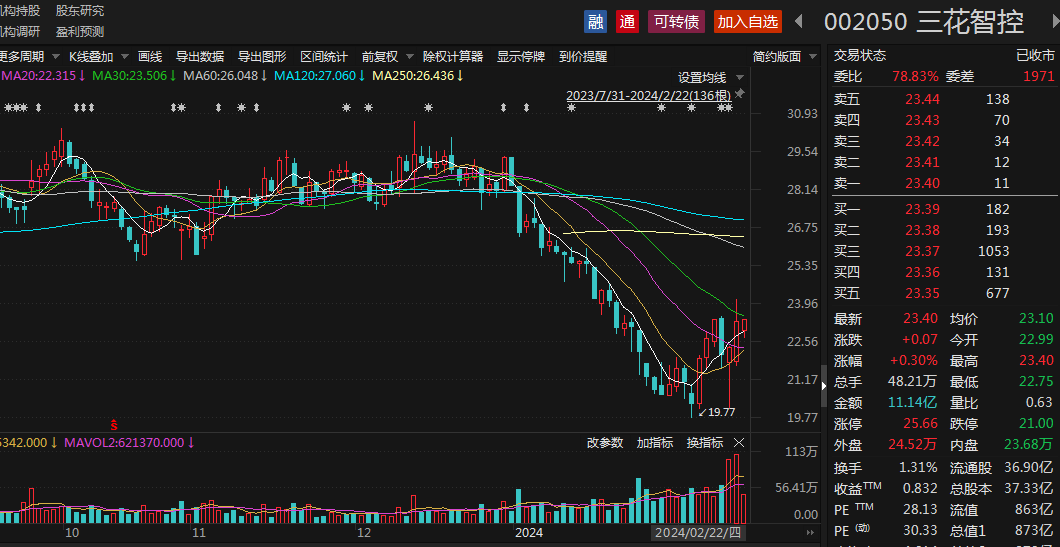Toggle 显示停牌 suspension display
Image resolution: width=1060 pixels, height=547 pixels.
(x=520, y=56)
